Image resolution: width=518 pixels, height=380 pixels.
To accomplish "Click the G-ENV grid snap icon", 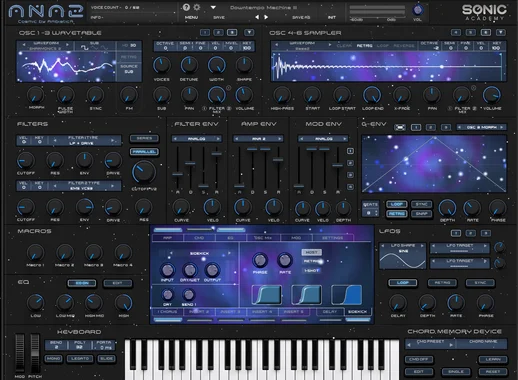I will tap(400, 127).
